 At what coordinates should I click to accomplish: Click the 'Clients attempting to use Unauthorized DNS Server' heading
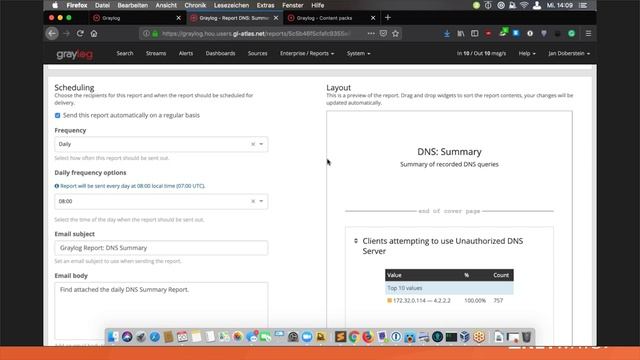point(442,246)
